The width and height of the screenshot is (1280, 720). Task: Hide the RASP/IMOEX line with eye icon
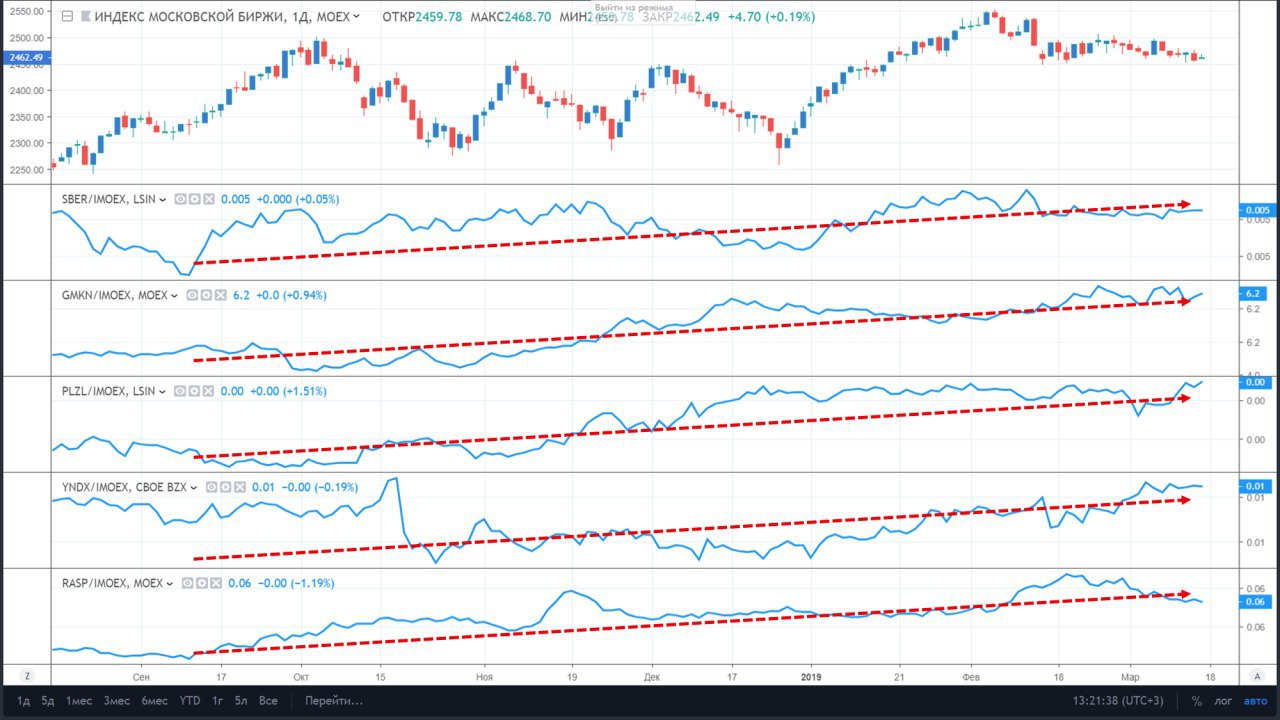(x=187, y=583)
